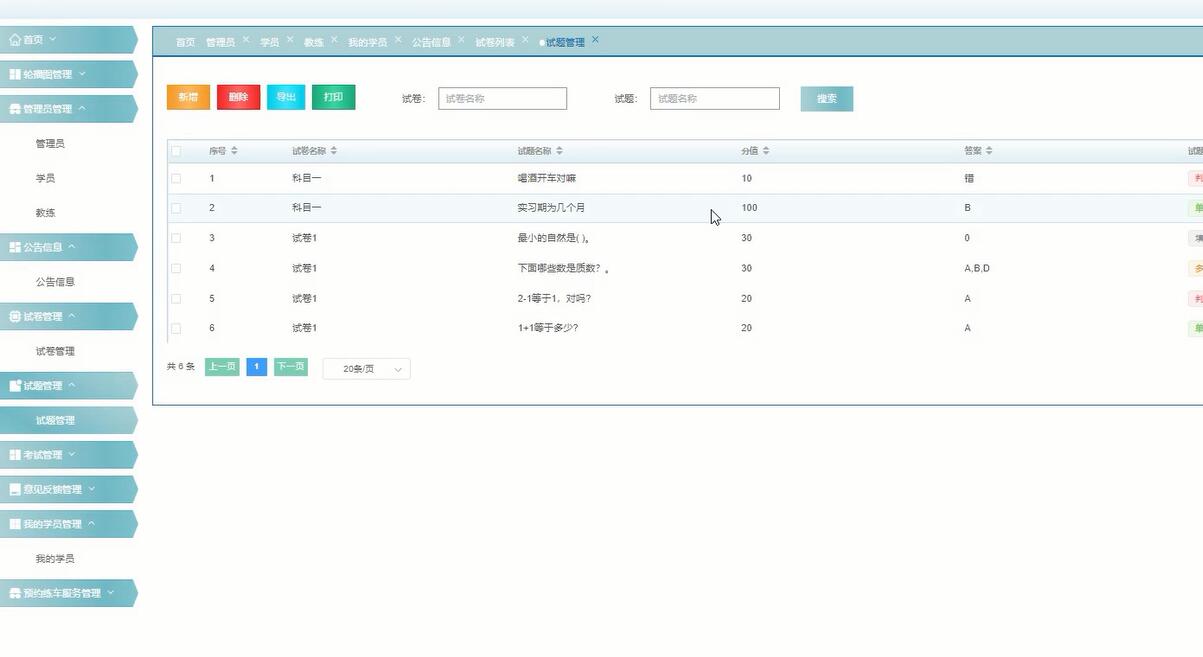This screenshot has width=1203, height=657.
Task: Expand 意见反馈管理 via its down chevron
Action: coord(92,489)
